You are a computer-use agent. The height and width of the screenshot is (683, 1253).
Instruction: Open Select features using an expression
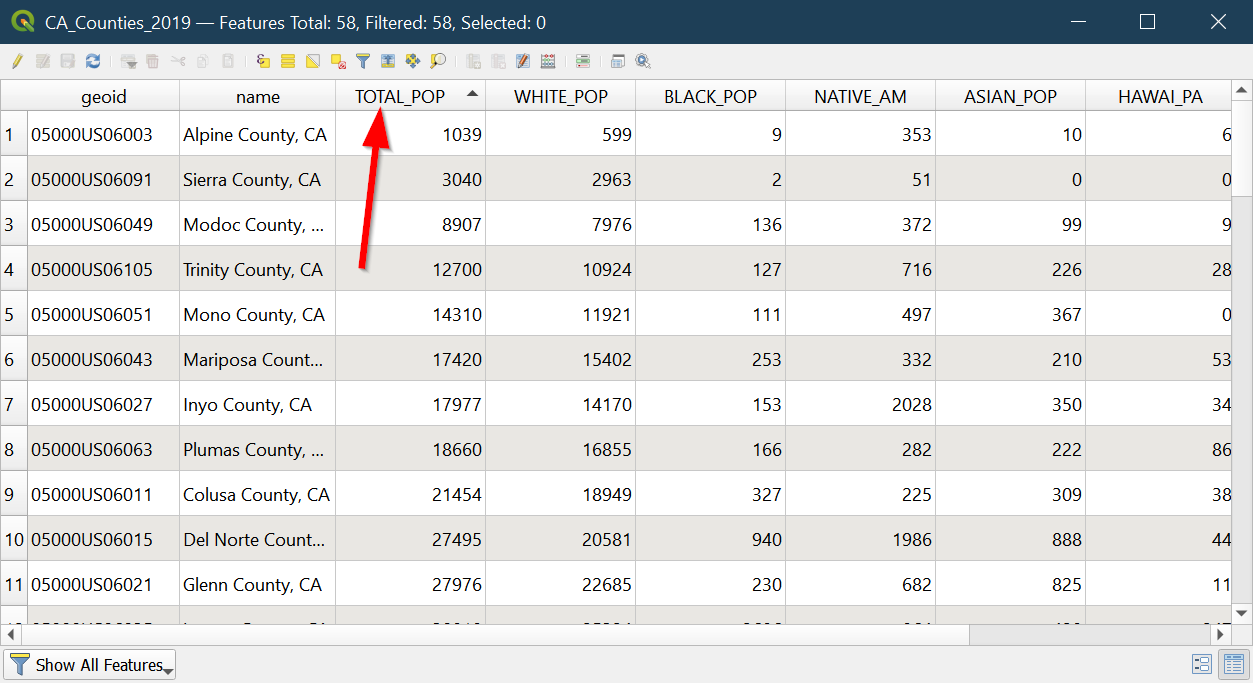(263, 61)
